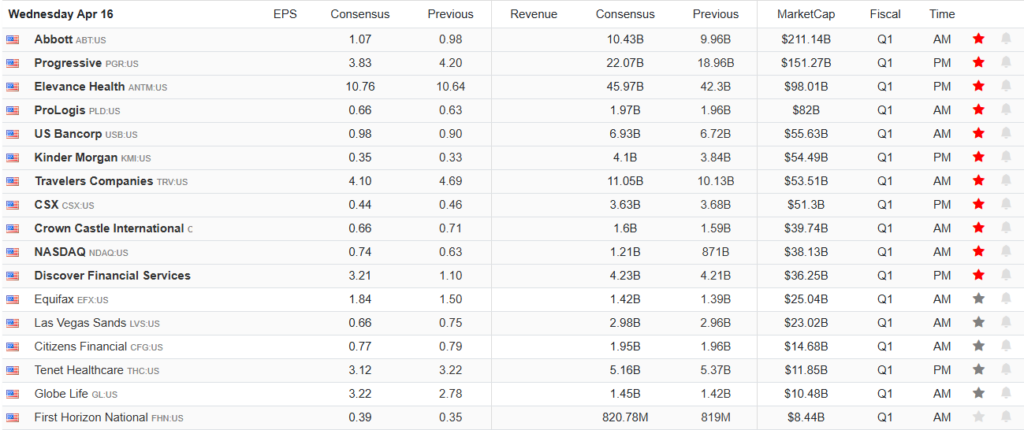Open the CSX company link
The width and height of the screenshot is (1024, 430).
(x=46, y=205)
